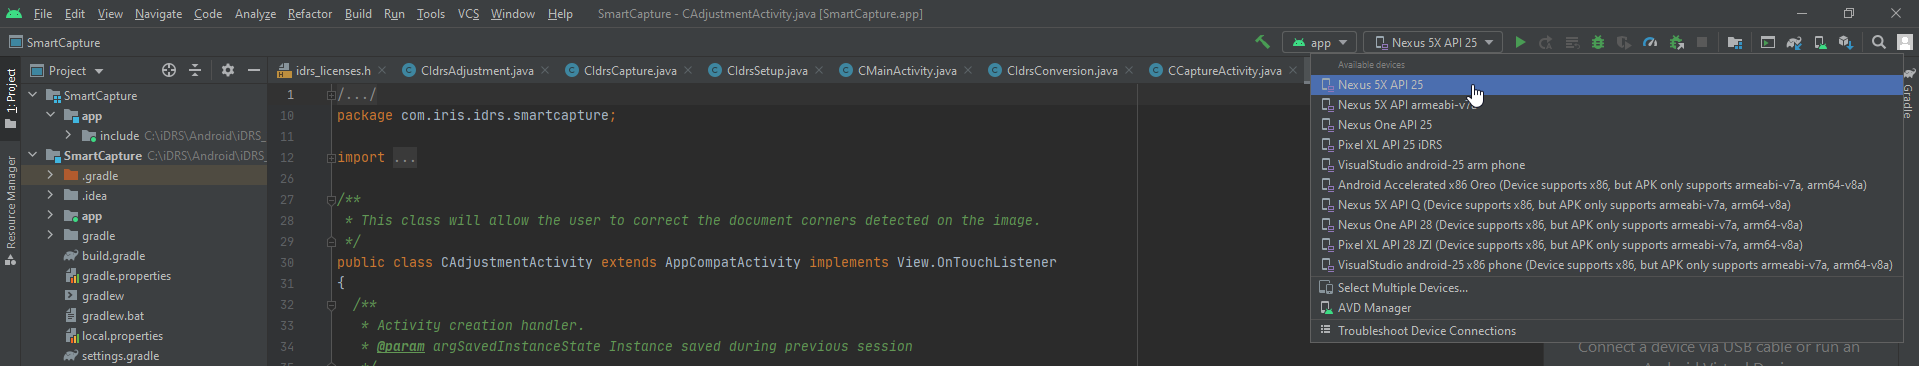Screen dimensions: 1919x366
Task: Open Project panel gear settings
Action: click(x=228, y=70)
